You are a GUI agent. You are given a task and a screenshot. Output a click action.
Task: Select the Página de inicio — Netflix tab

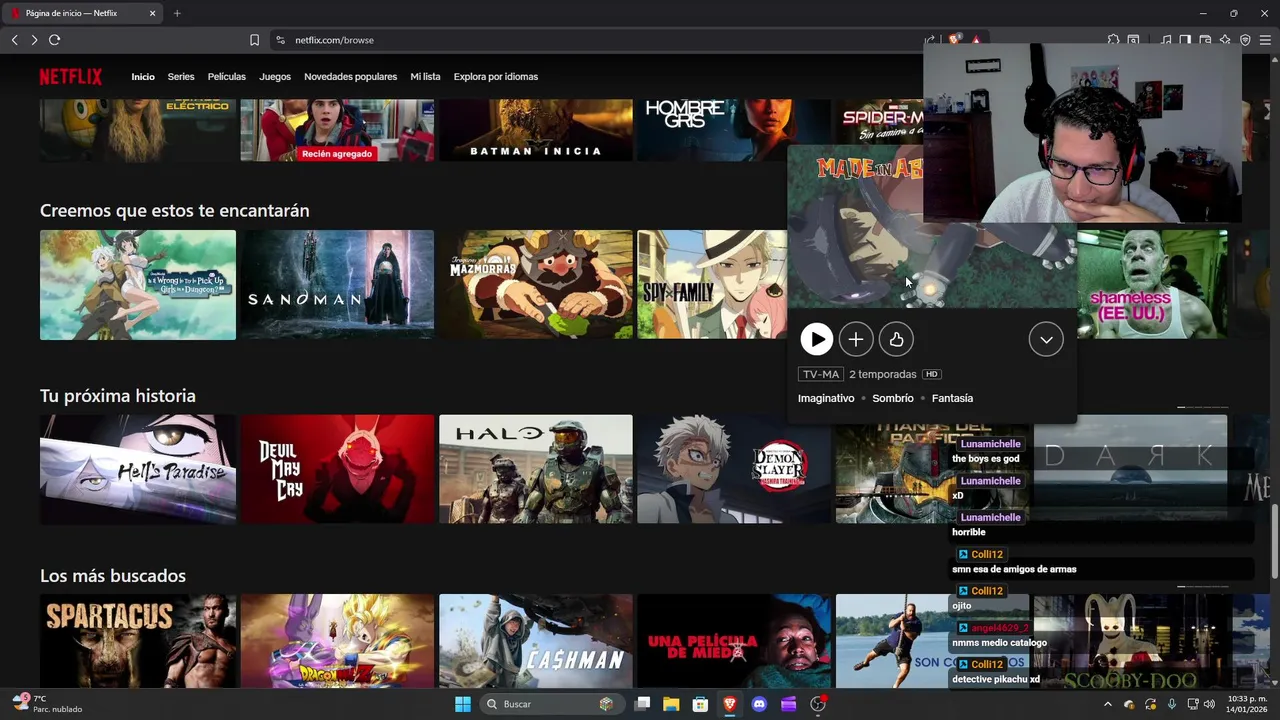click(82, 13)
